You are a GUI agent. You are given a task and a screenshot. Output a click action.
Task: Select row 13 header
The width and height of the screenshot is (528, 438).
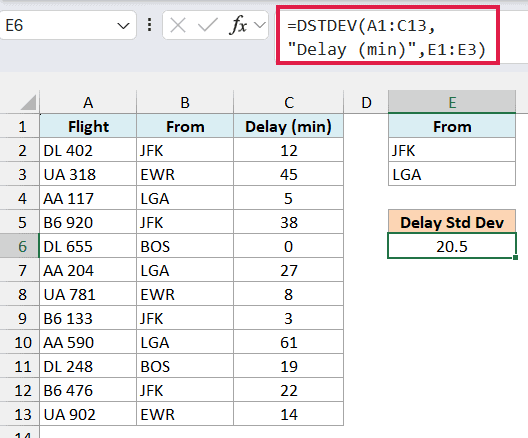point(20,414)
